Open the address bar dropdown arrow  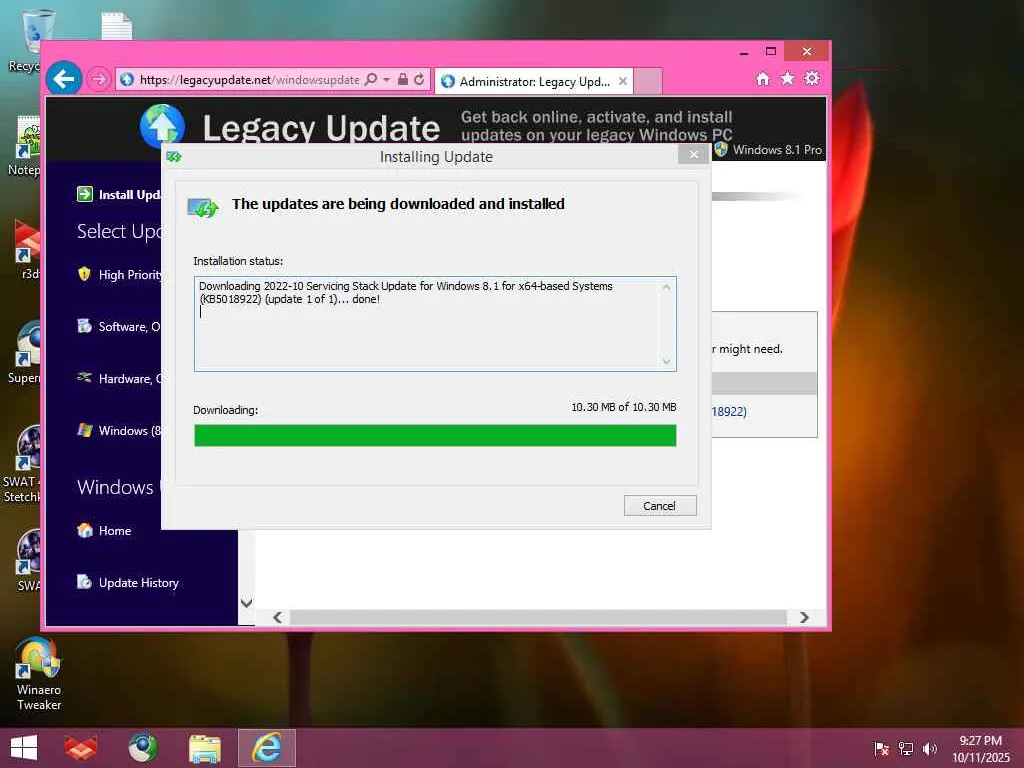pyautogui.click(x=386, y=80)
